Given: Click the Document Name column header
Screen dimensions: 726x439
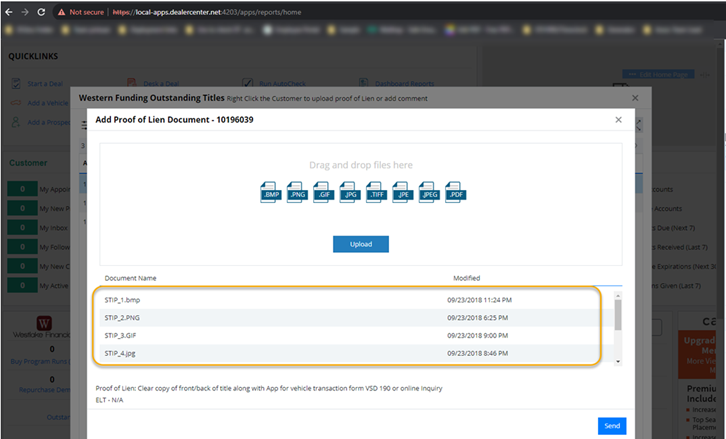Looking at the screenshot, I should click(130, 278).
